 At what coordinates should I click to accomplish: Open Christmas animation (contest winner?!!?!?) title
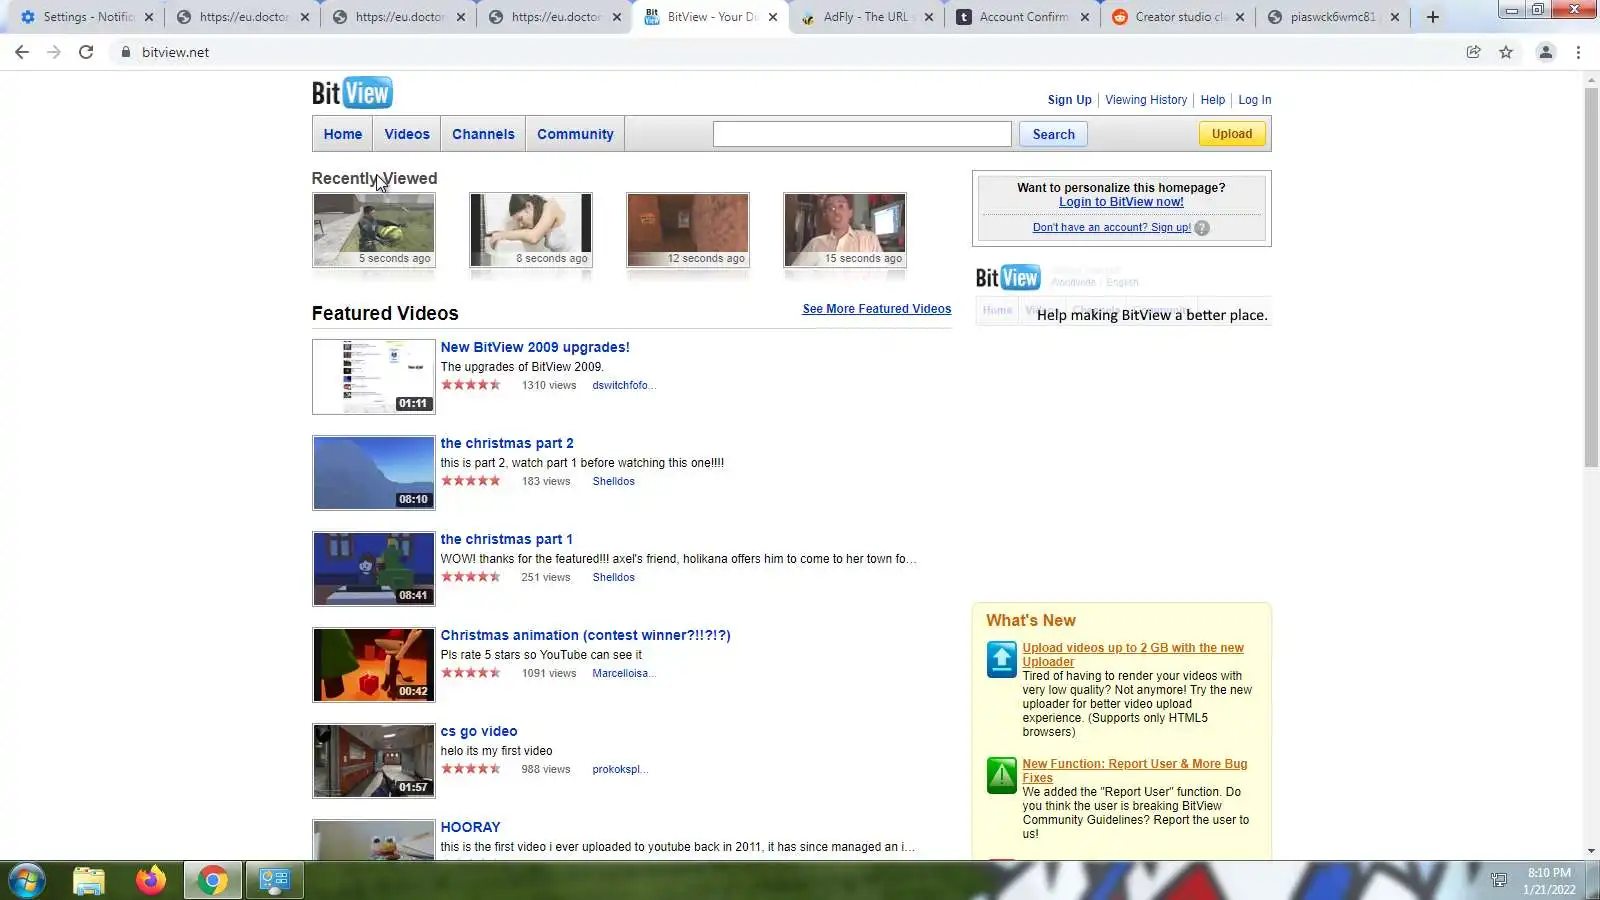(x=586, y=635)
